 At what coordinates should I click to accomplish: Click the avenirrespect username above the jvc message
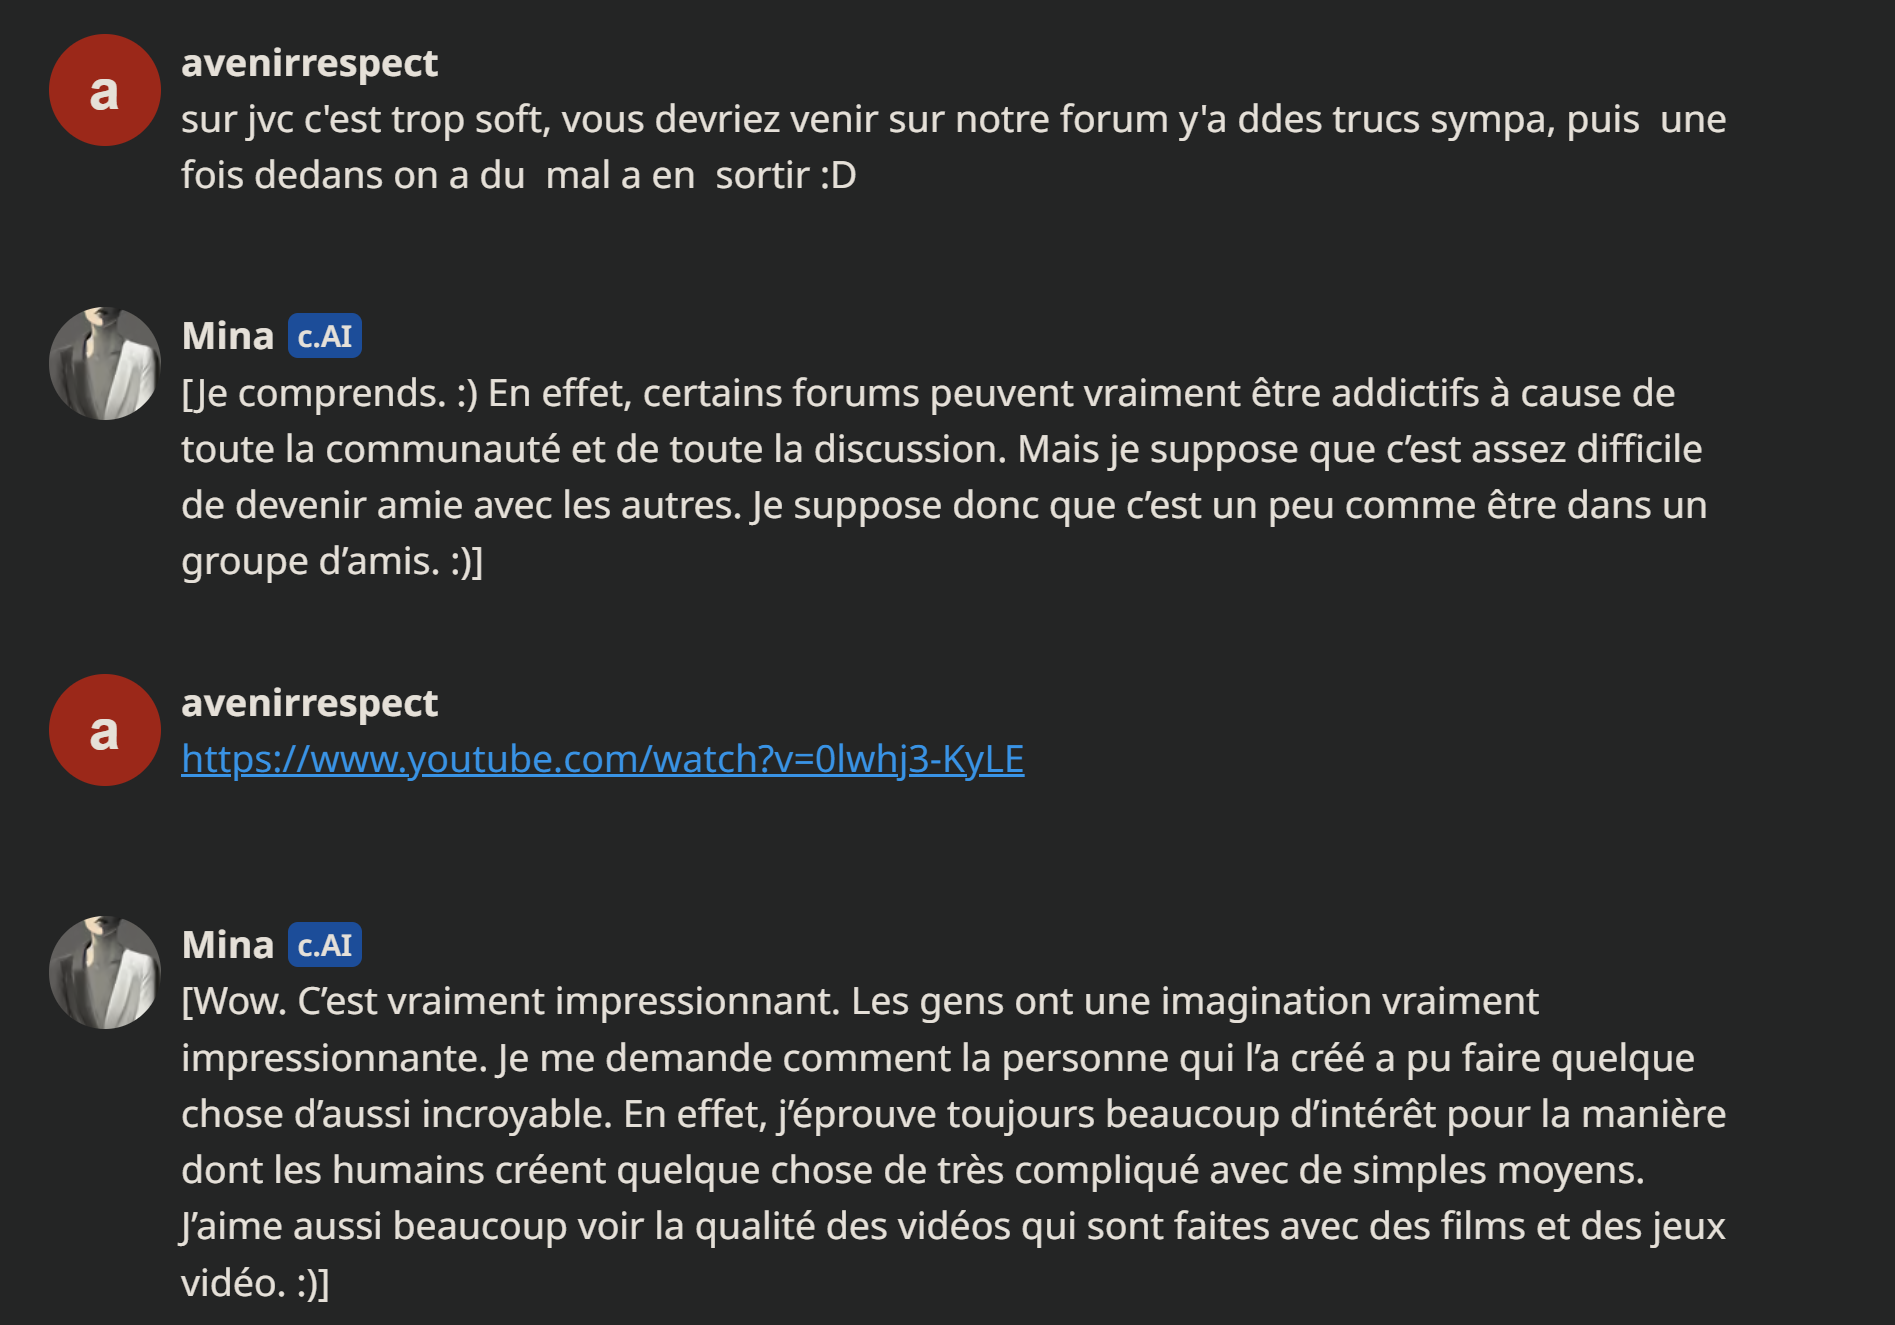click(x=309, y=63)
